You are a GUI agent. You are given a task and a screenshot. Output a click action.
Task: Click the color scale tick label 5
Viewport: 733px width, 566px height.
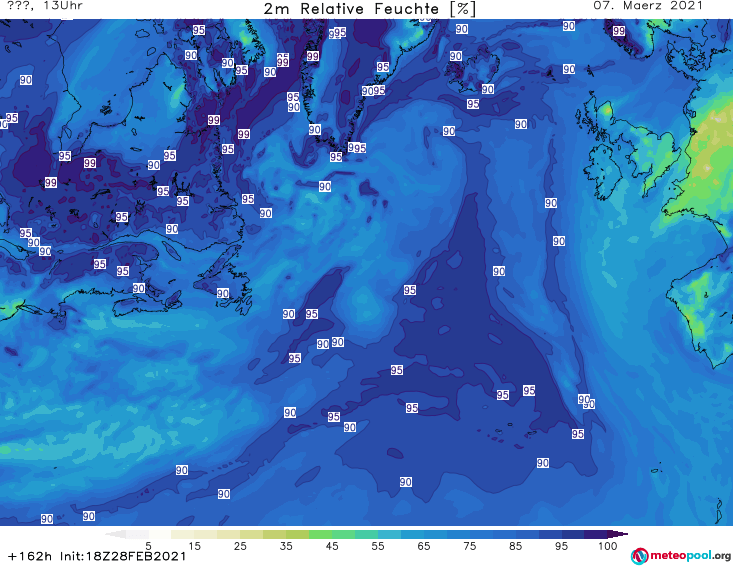coord(148,546)
